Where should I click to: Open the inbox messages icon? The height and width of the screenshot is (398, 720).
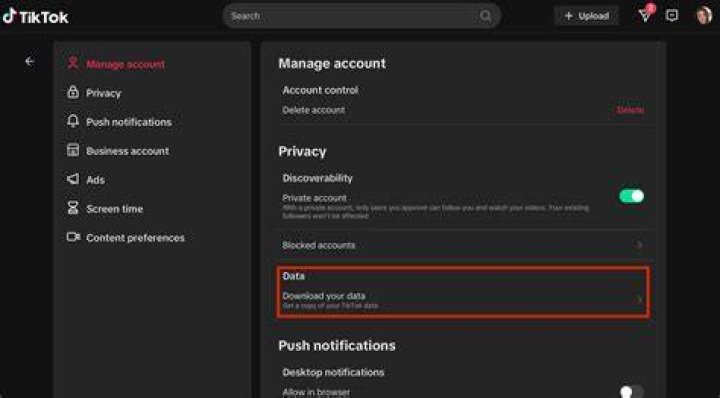click(672, 16)
